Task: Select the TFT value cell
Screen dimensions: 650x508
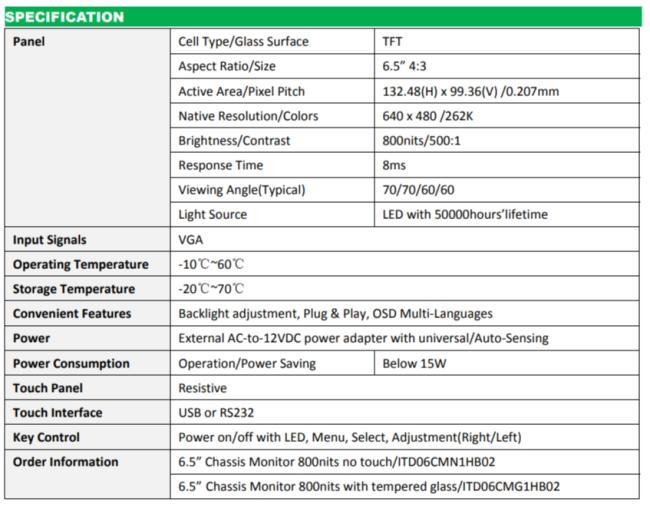Action: click(393, 42)
